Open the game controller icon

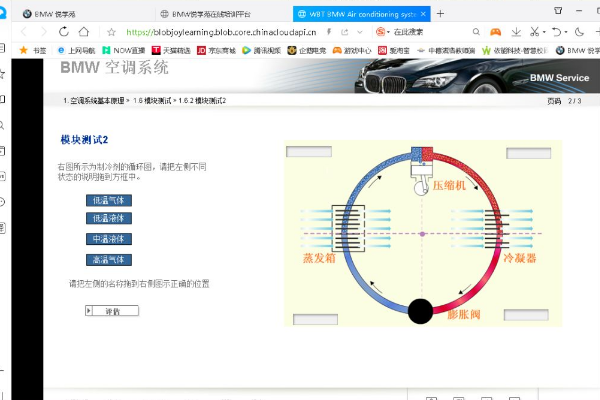click(496, 32)
